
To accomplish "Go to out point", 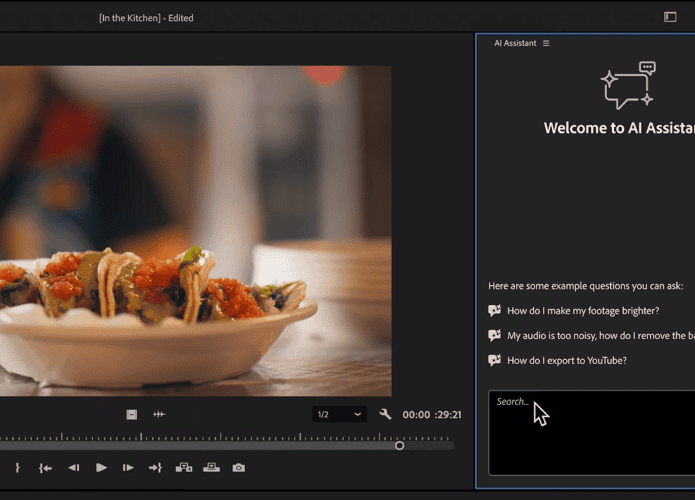I will 155,468.
